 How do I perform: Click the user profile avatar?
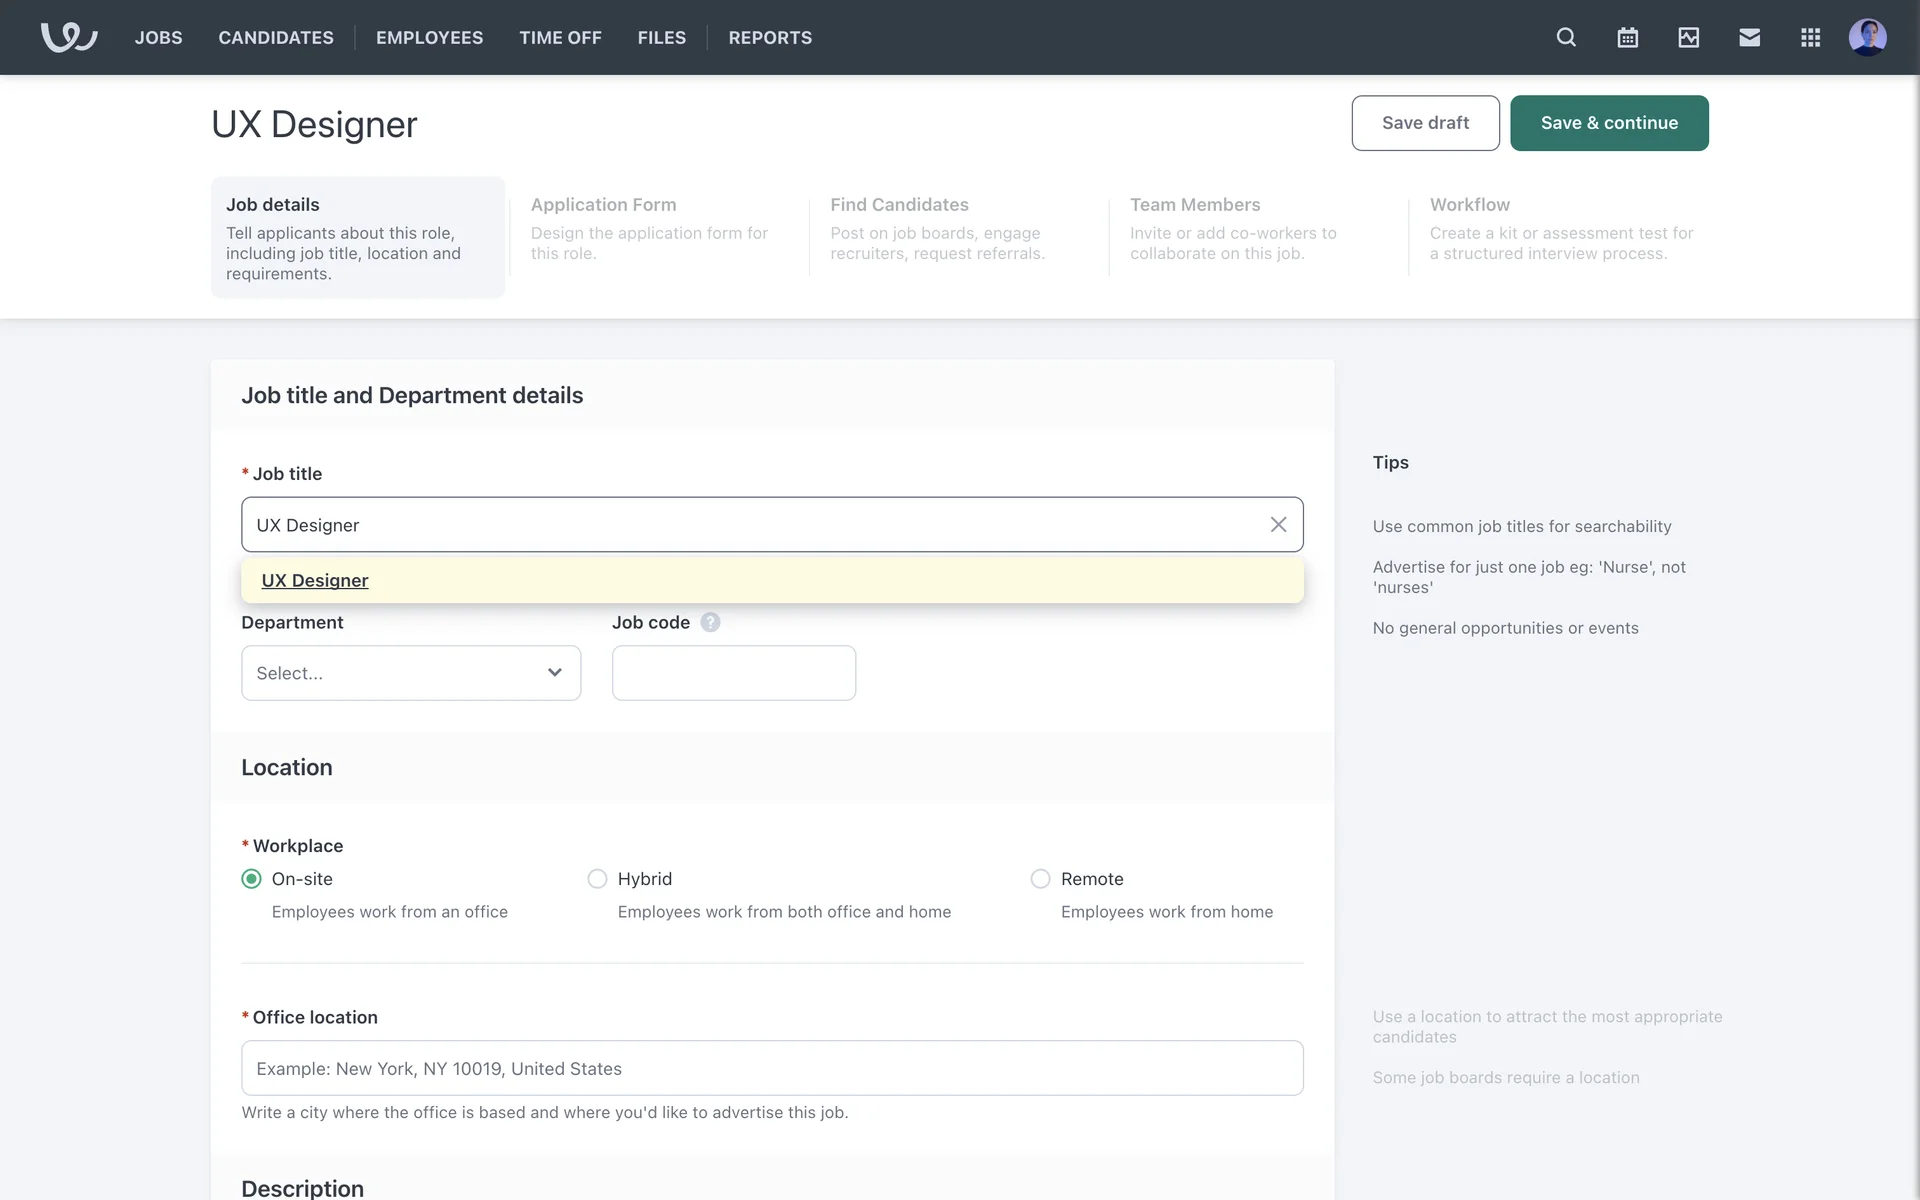click(1867, 37)
